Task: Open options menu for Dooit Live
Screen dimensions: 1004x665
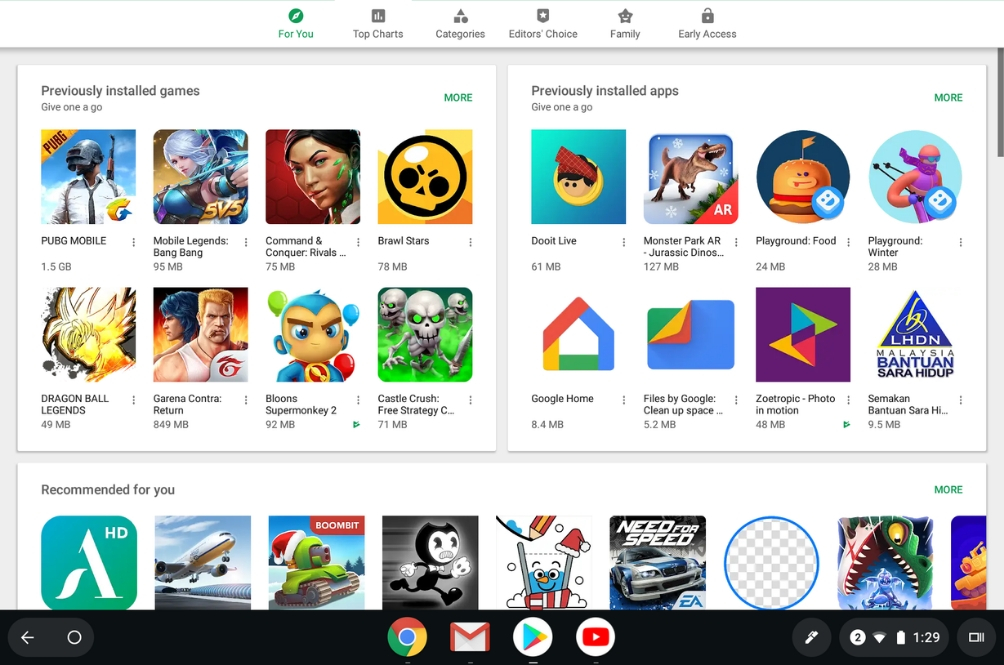Action: click(x=624, y=242)
